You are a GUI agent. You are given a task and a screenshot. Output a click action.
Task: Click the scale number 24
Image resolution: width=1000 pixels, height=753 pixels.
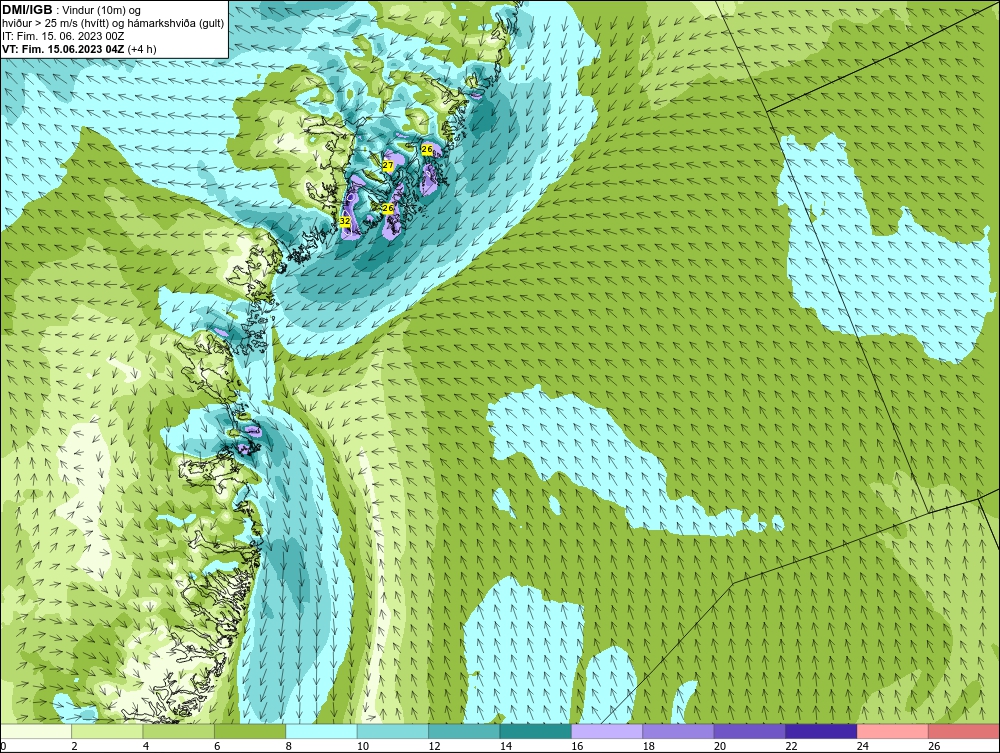(x=863, y=746)
